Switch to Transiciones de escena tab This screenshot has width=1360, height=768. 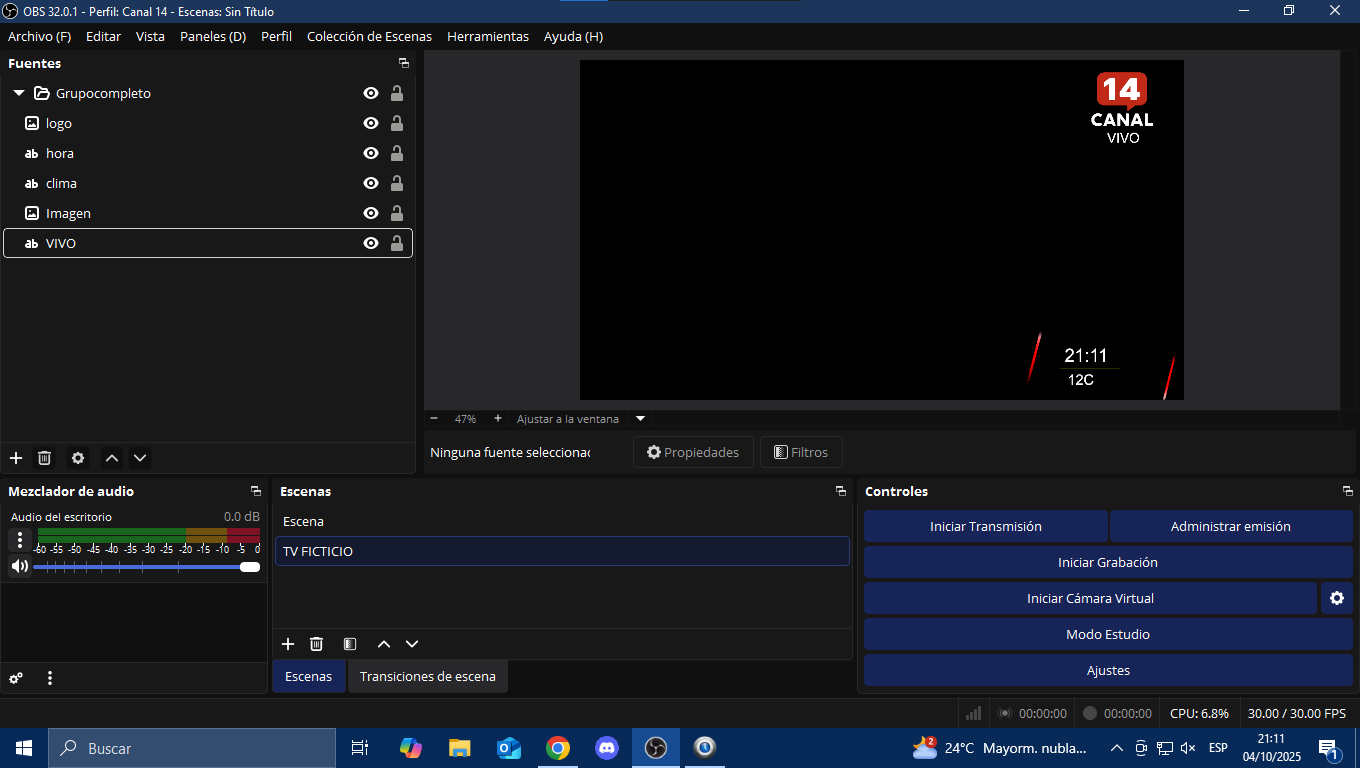coord(427,676)
